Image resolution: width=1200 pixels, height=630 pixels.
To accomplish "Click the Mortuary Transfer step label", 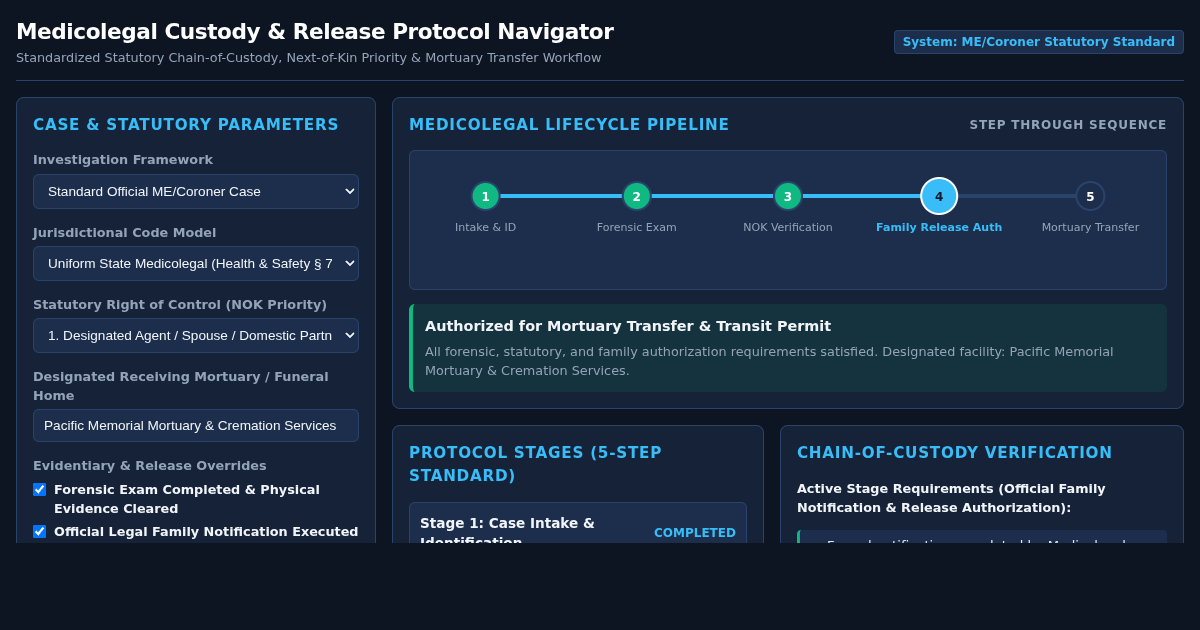I will pos(1090,227).
